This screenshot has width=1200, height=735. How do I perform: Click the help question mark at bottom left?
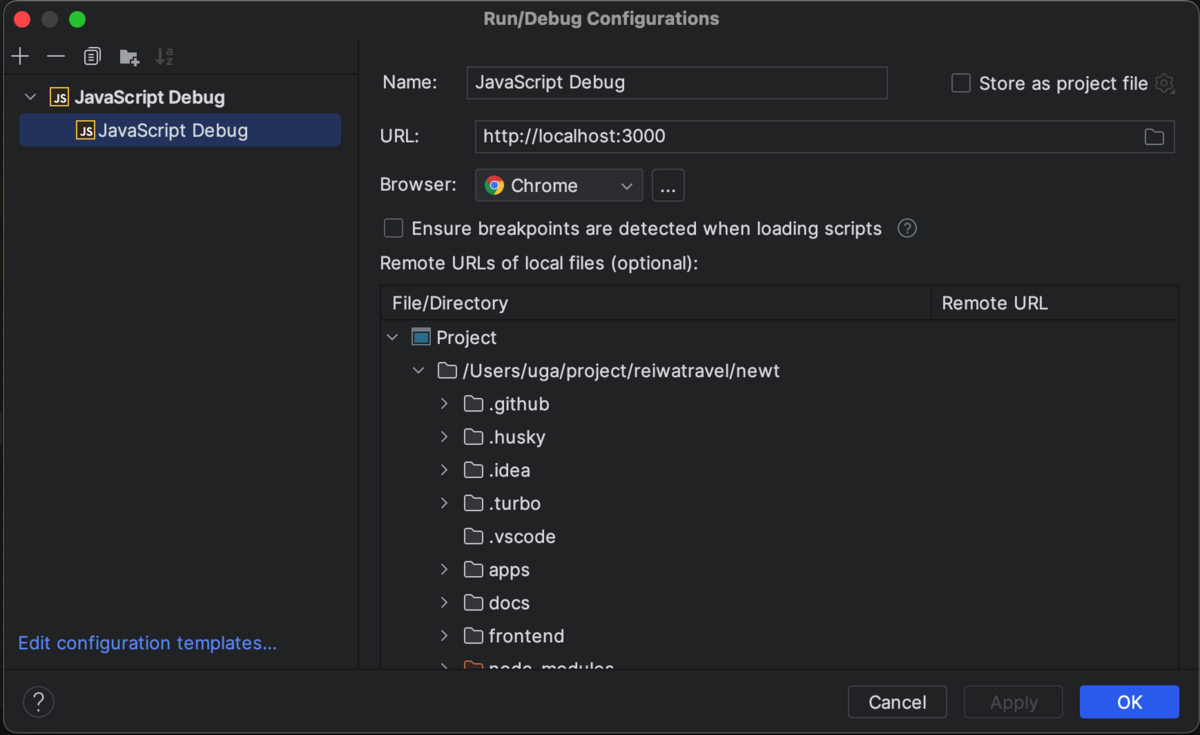[x=38, y=701]
